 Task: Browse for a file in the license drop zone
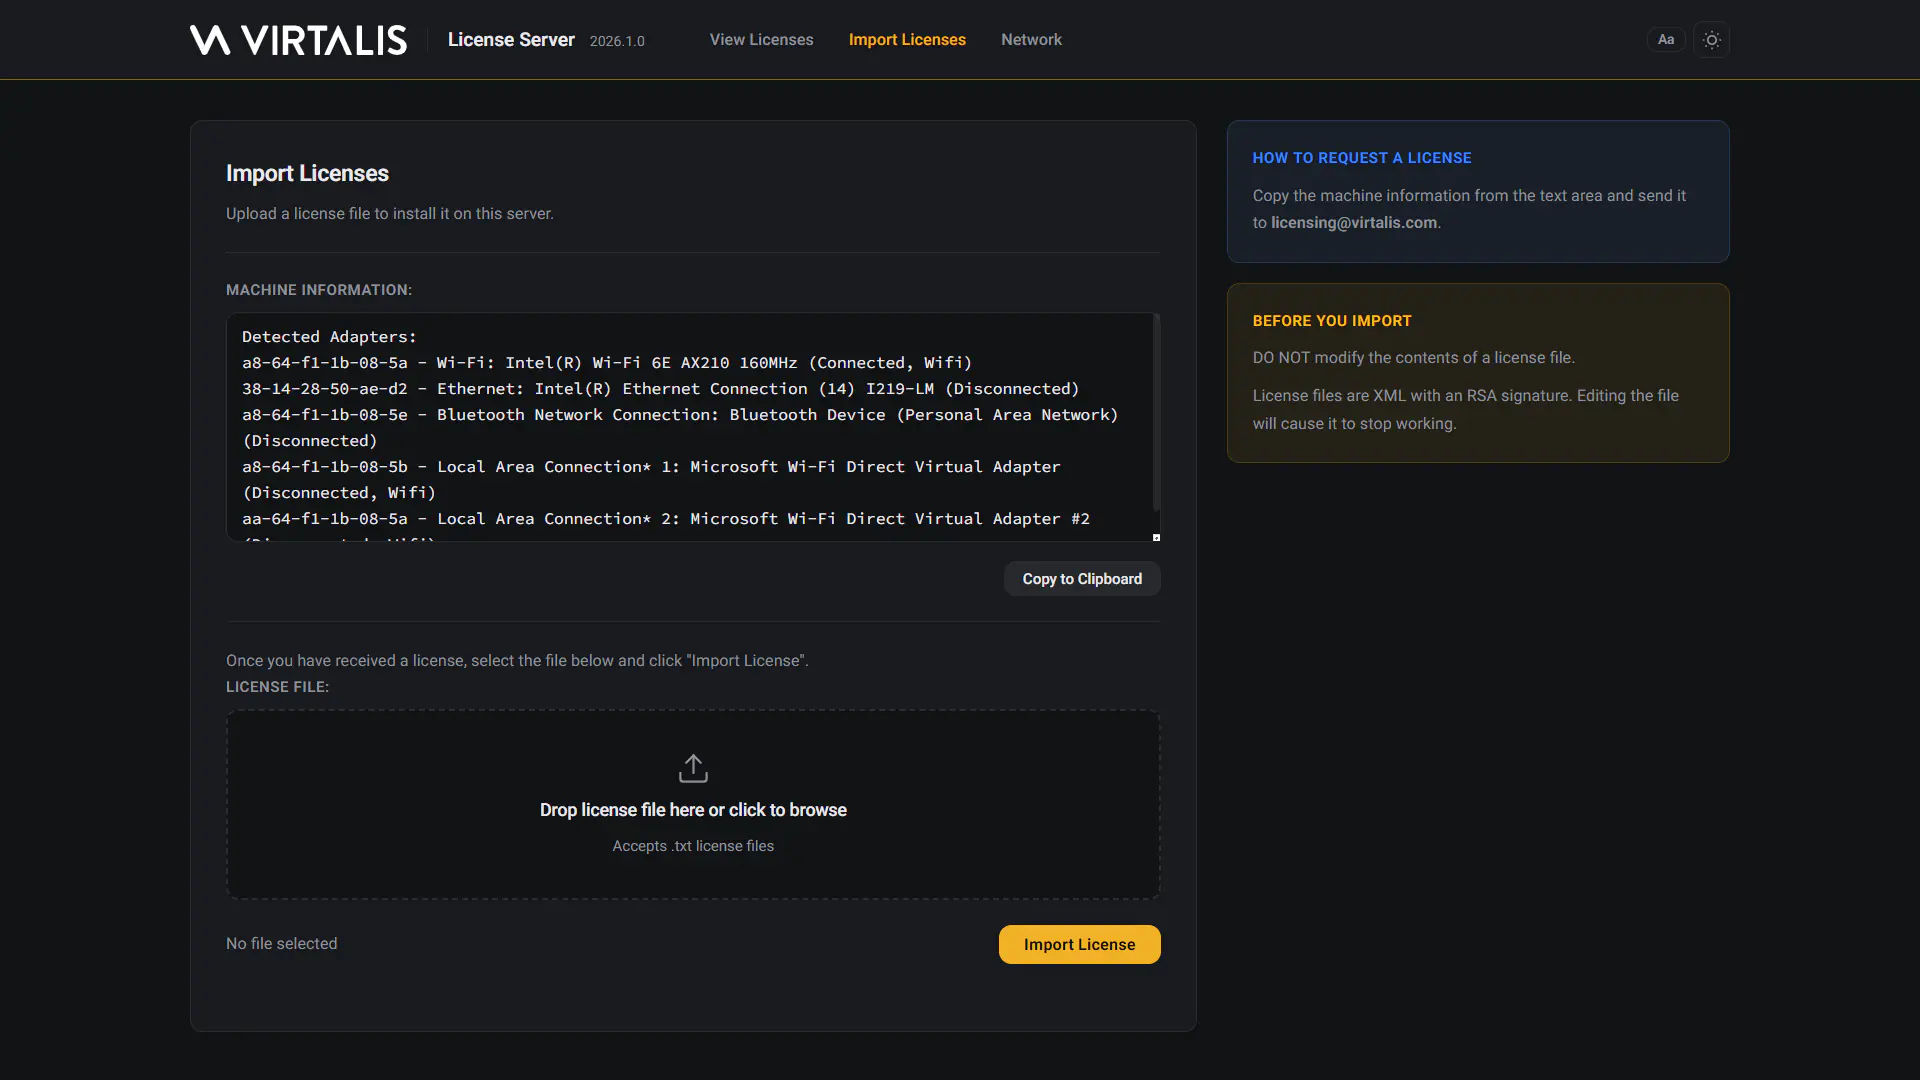click(693, 805)
